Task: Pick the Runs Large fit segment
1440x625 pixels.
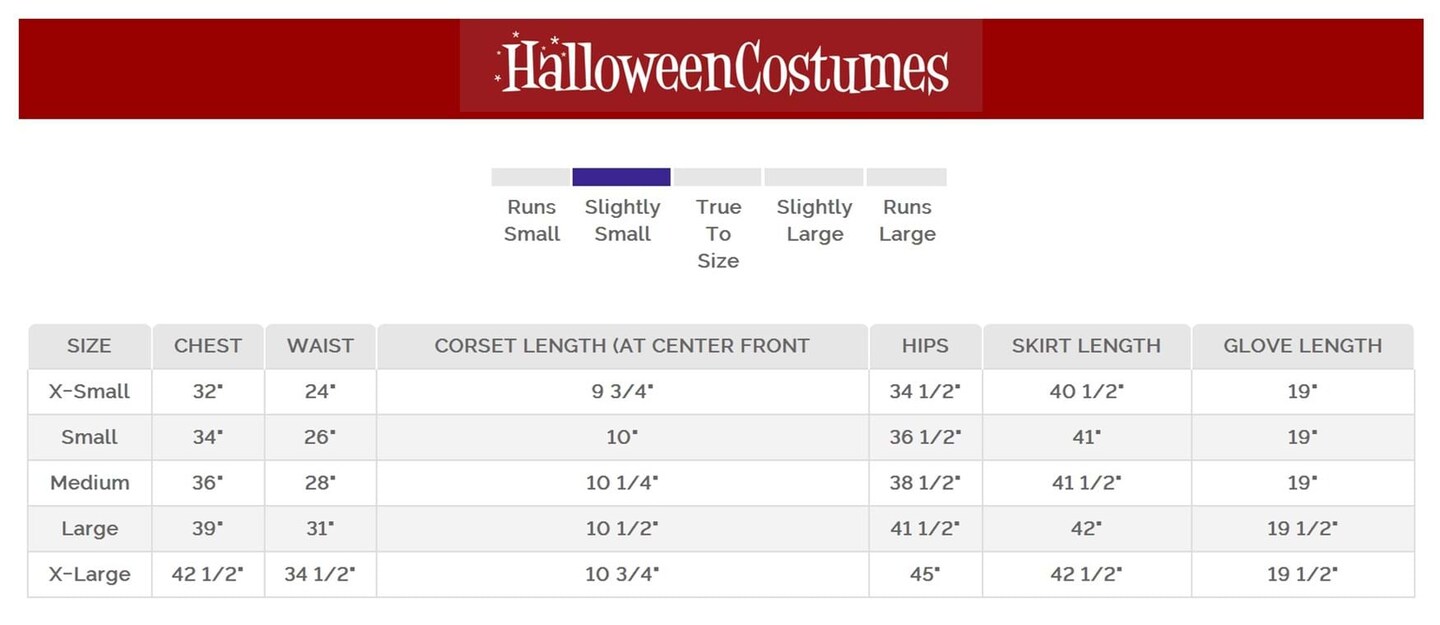Action: [906, 177]
